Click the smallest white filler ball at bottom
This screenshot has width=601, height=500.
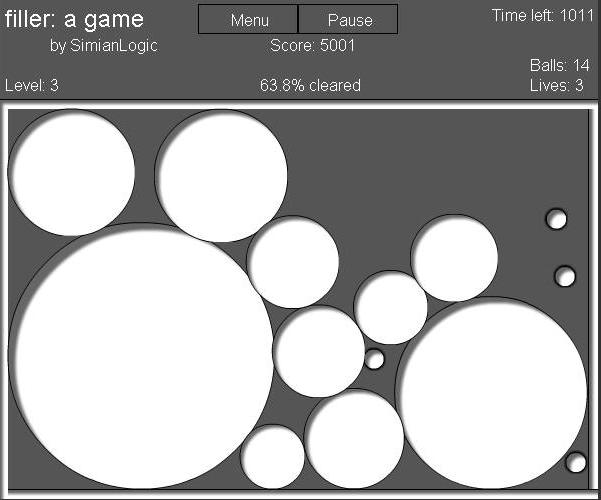272,458
